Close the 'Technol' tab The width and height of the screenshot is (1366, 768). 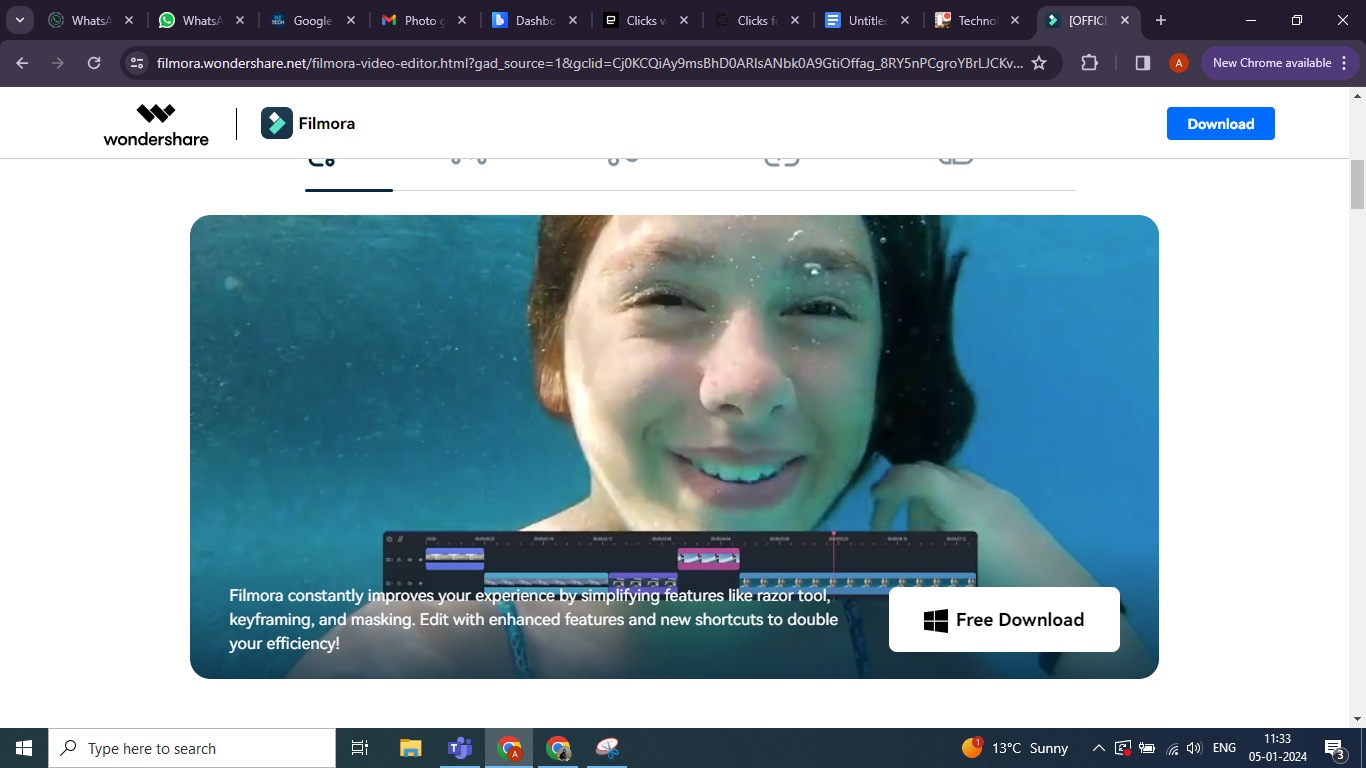click(1016, 20)
